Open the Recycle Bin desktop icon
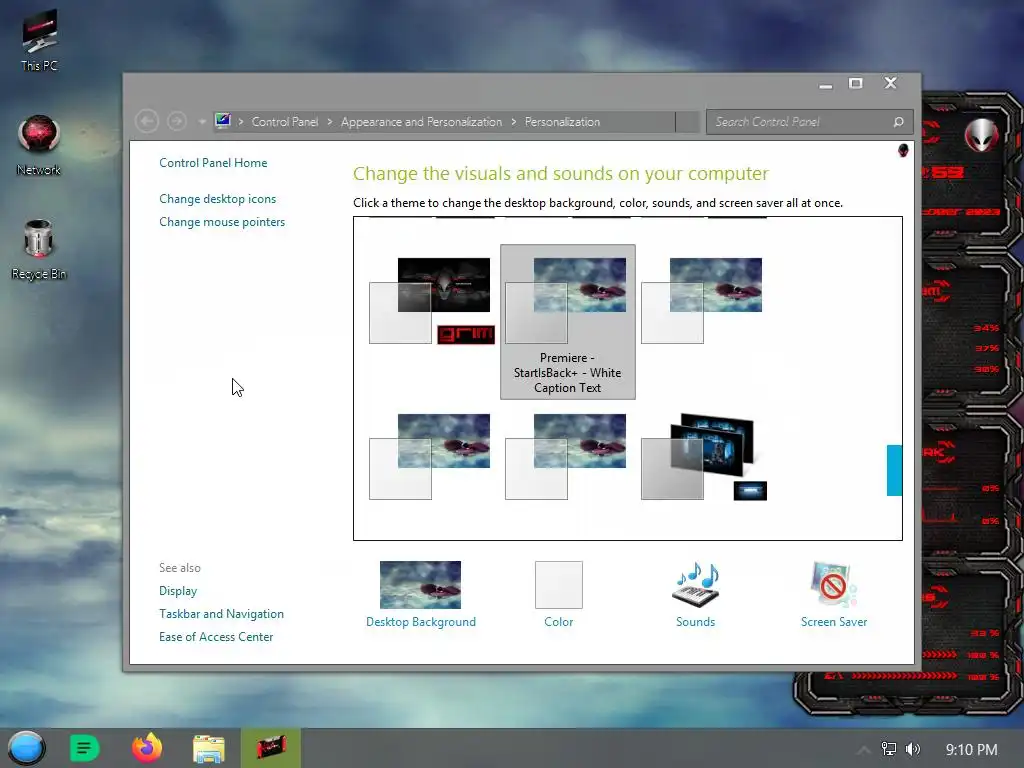Screen dimensions: 1024x768 (39, 249)
